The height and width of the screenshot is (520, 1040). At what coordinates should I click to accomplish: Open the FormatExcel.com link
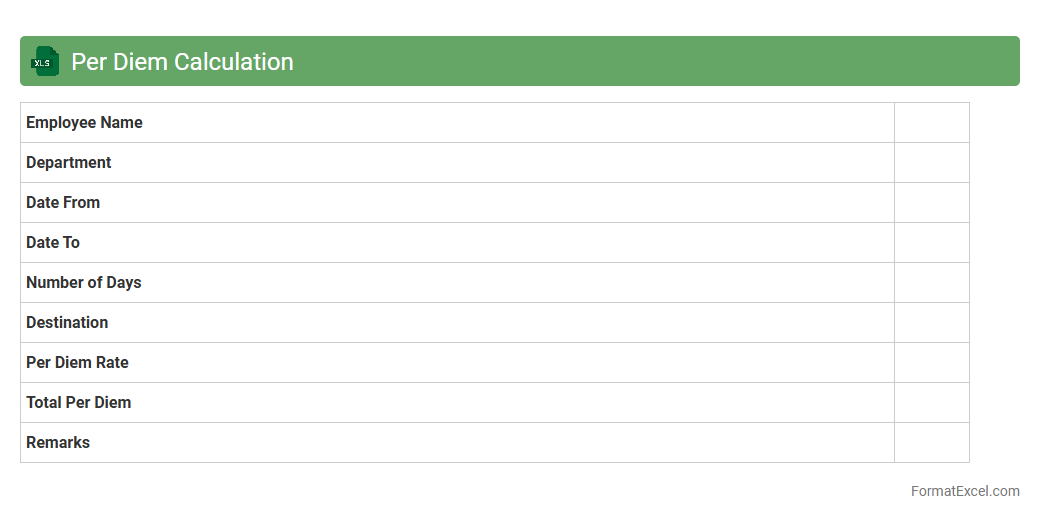(x=964, y=491)
